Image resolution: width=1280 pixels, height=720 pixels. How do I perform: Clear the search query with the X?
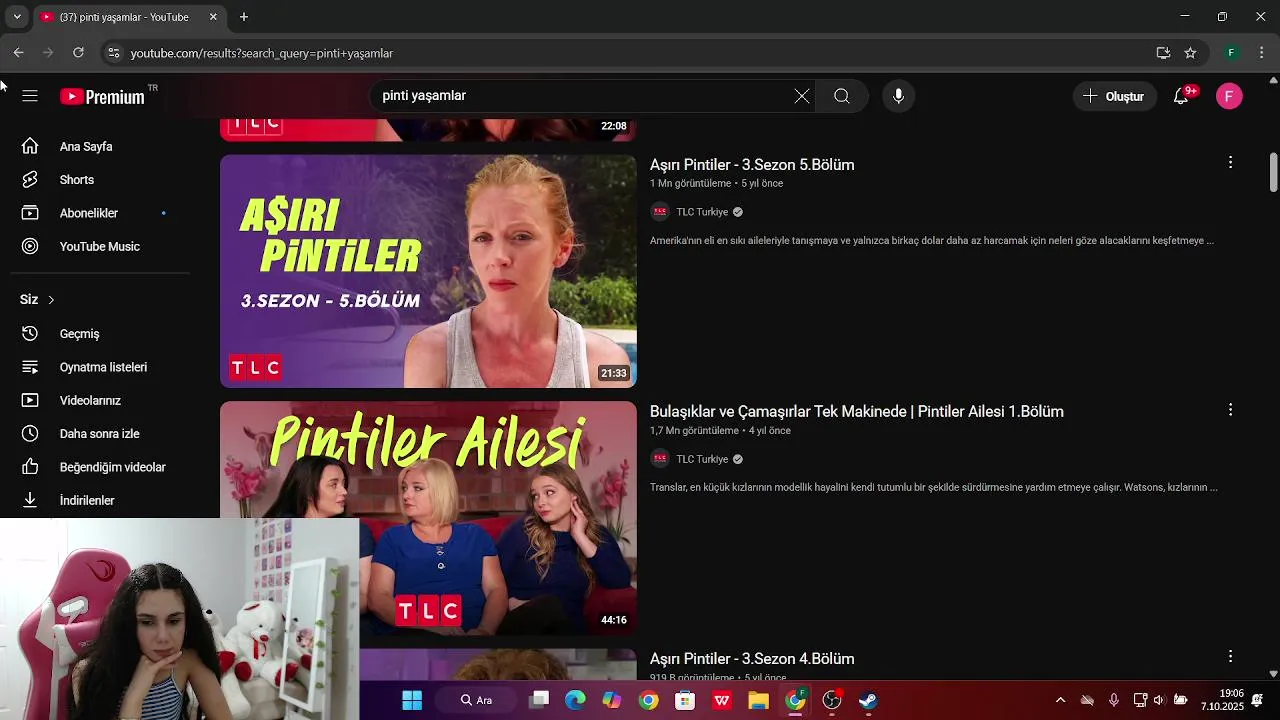802,96
